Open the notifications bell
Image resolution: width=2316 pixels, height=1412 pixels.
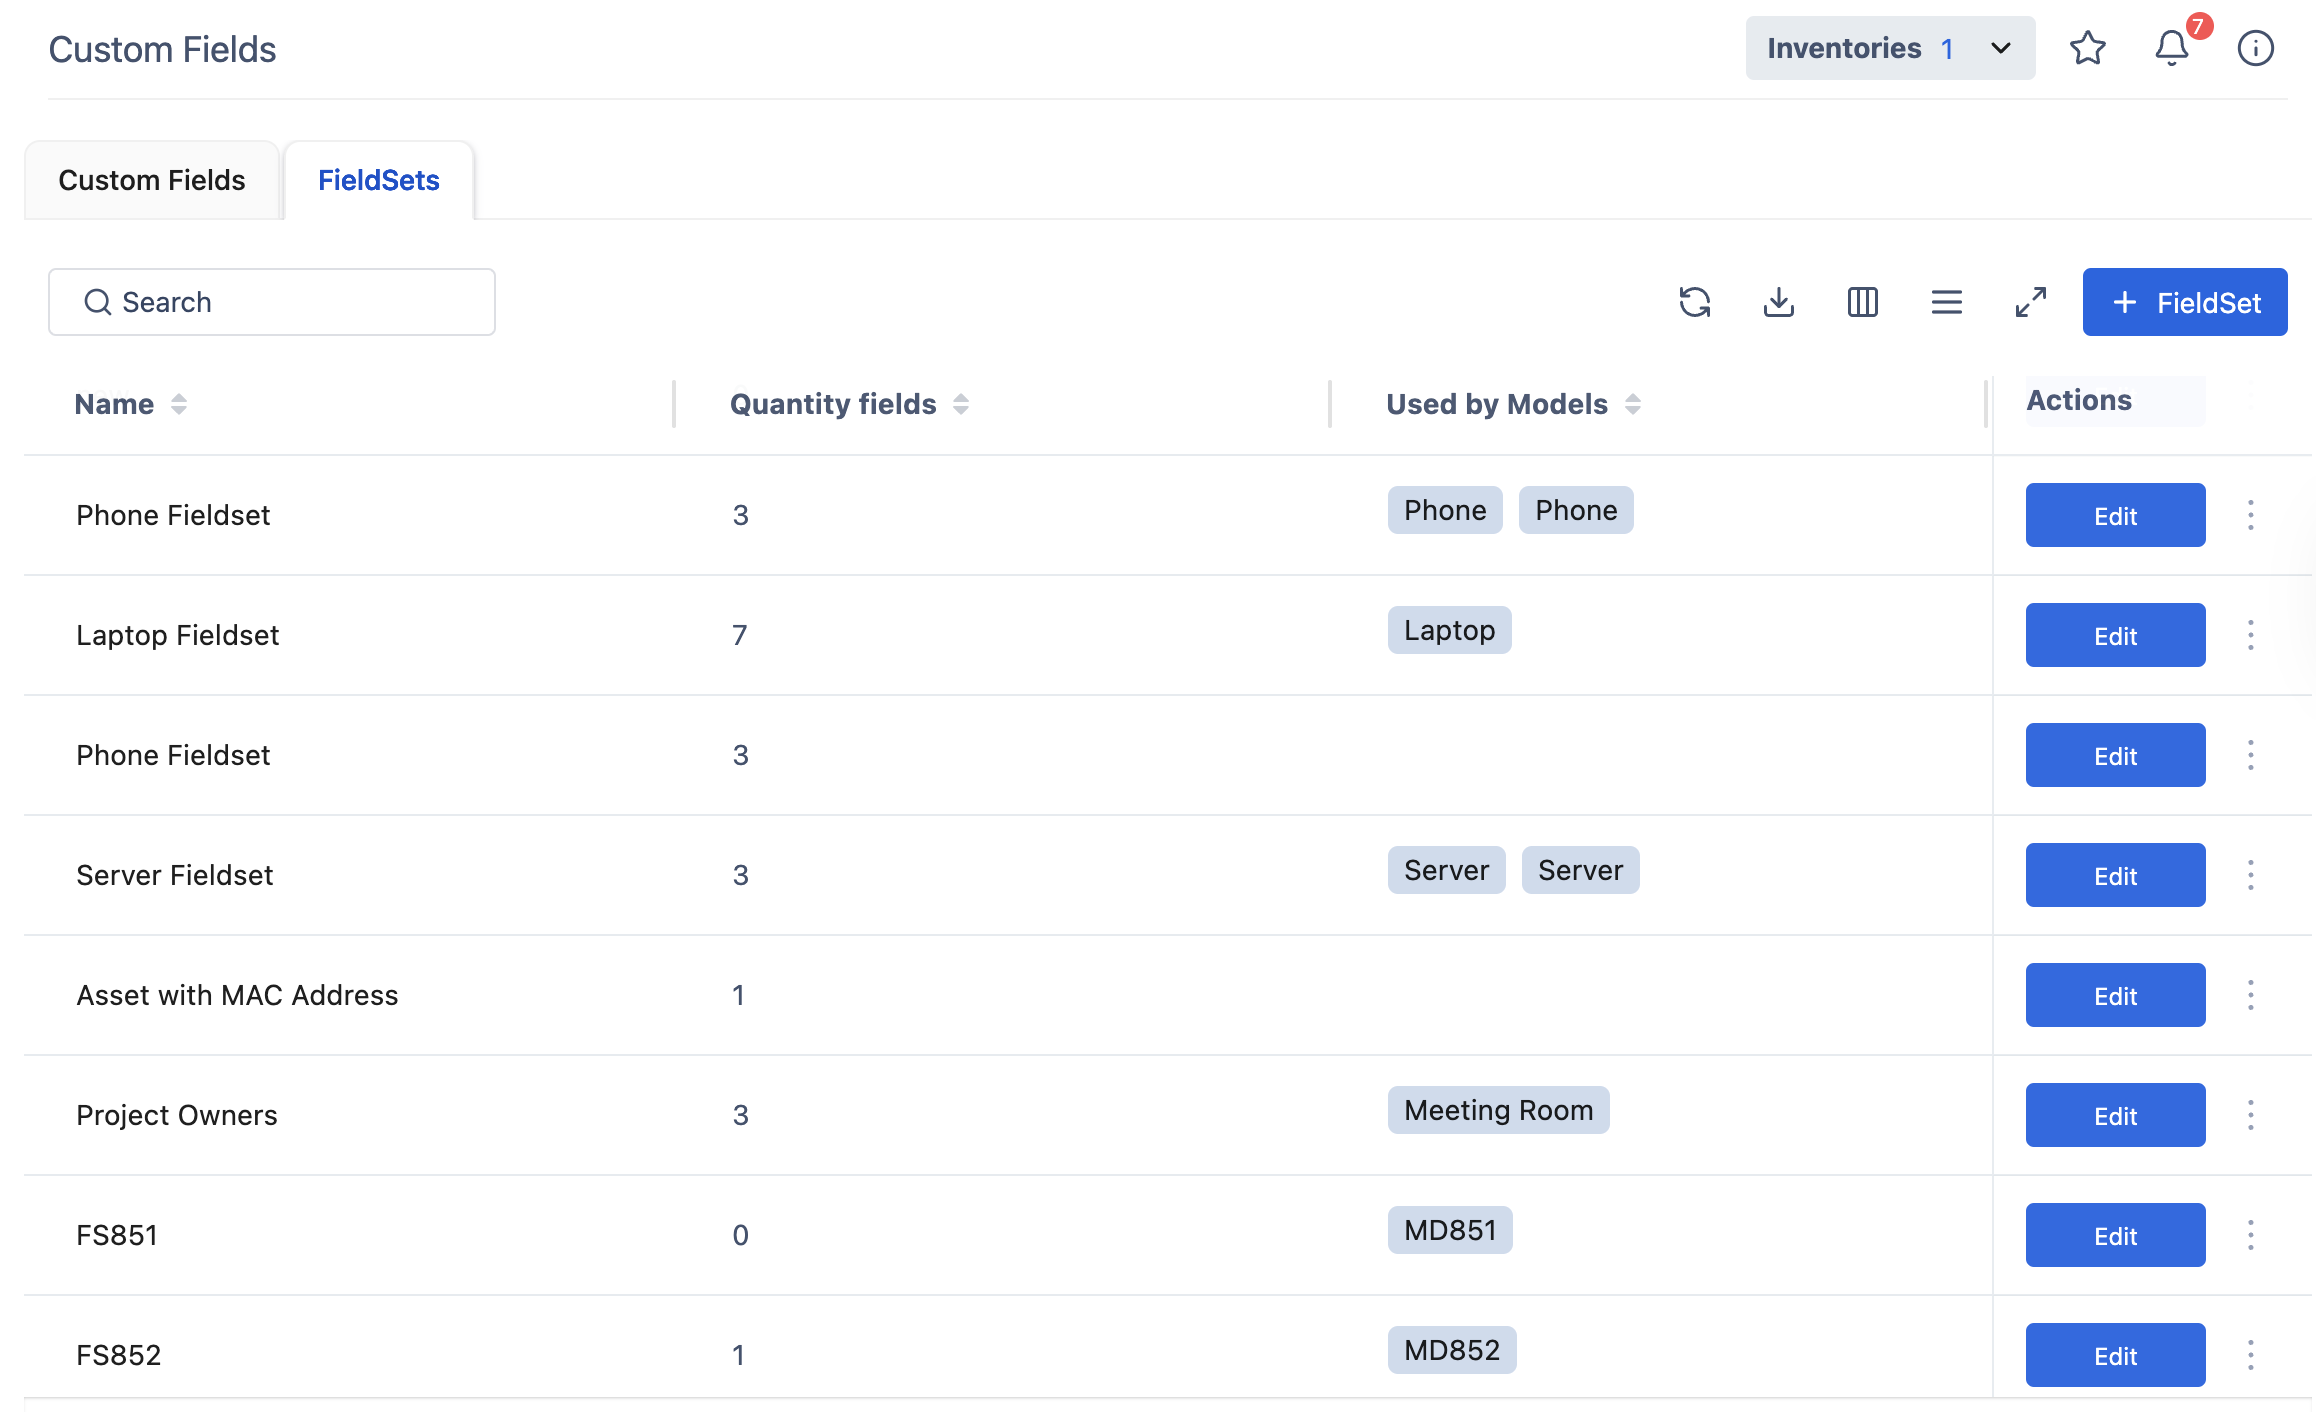coord(2171,48)
